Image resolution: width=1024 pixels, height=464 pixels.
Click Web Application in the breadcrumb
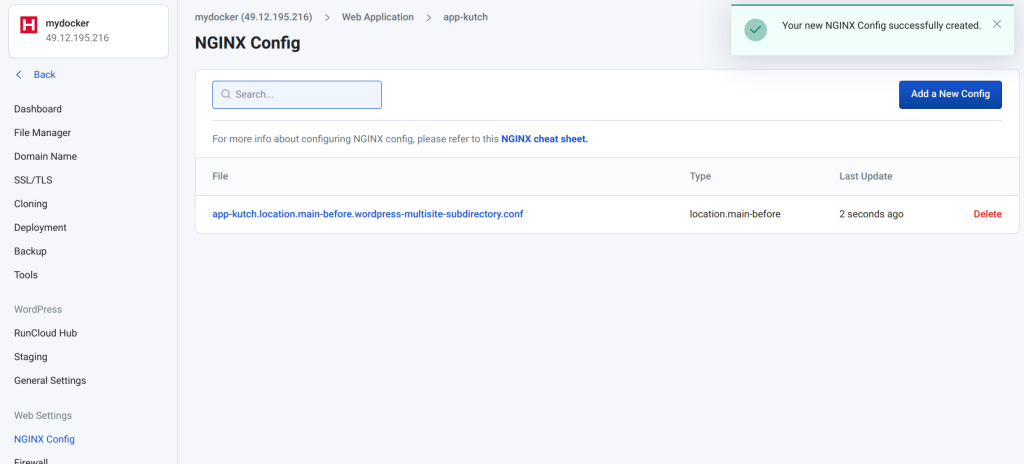(x=378, y=17)
